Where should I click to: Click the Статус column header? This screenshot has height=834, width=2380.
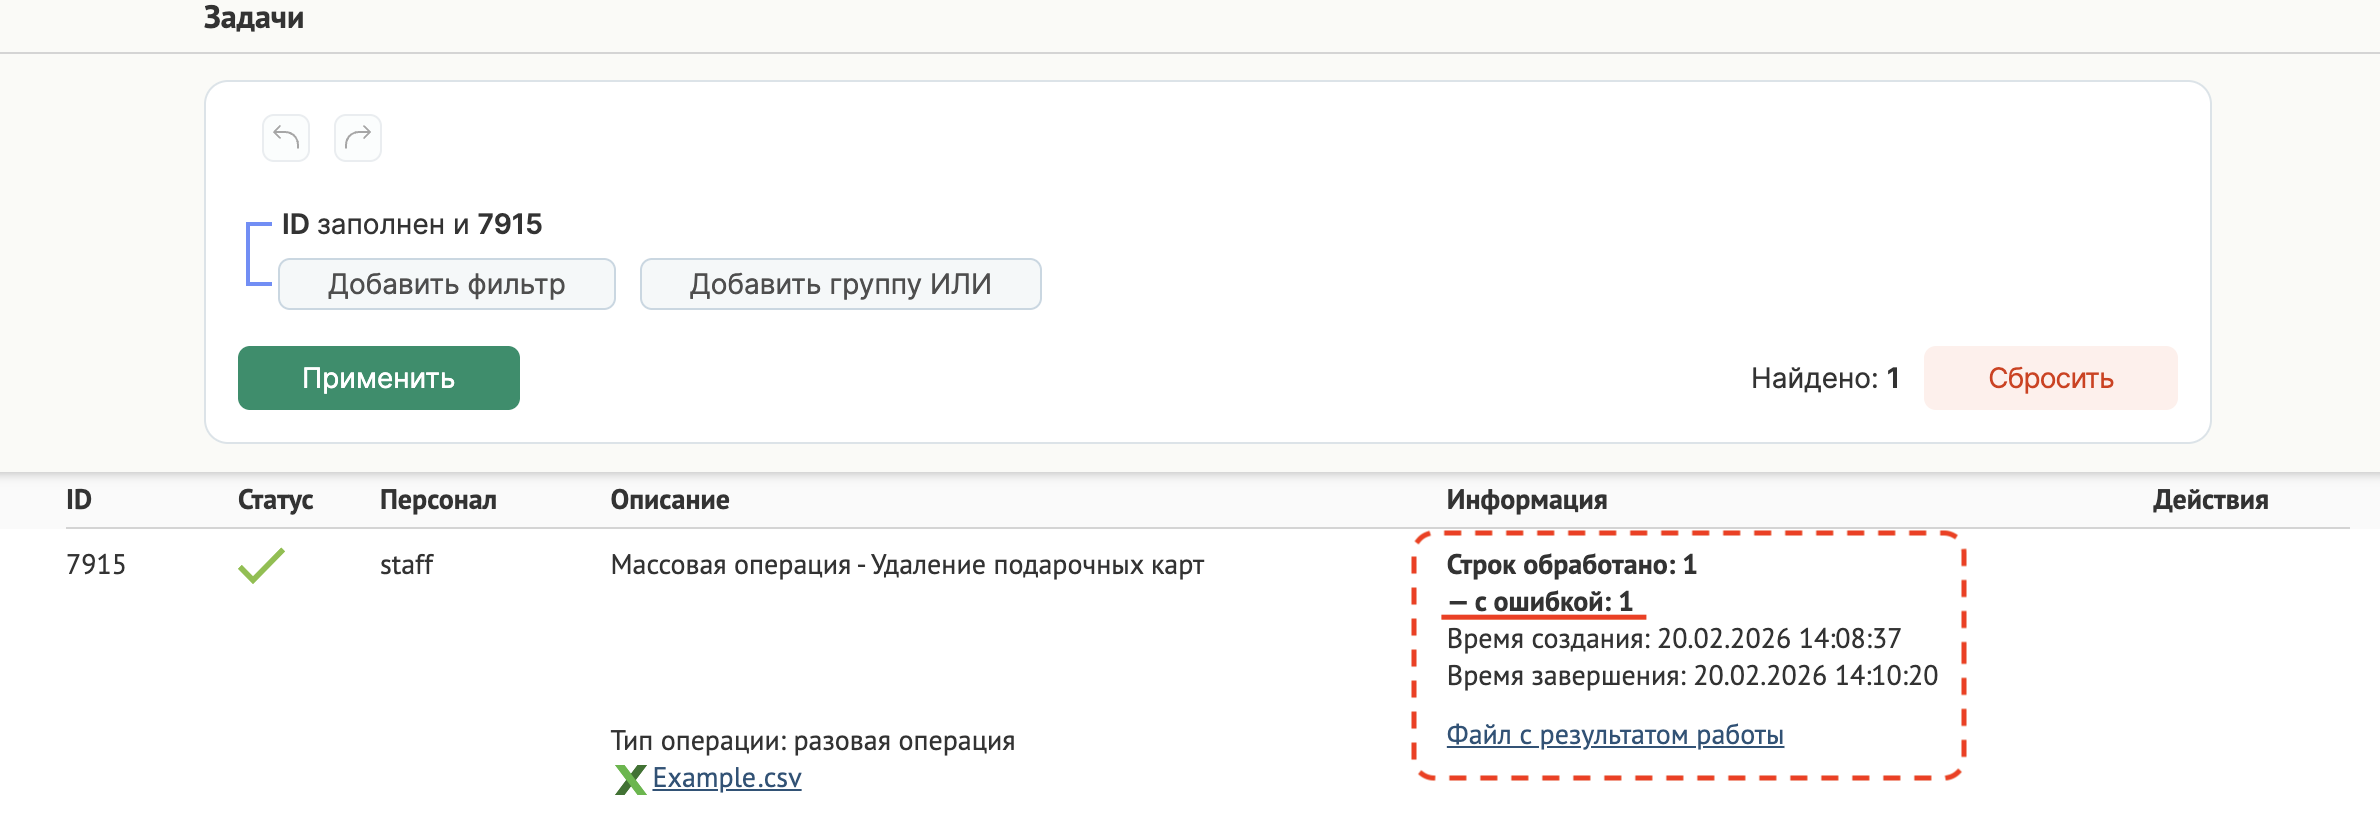[276, 500]
